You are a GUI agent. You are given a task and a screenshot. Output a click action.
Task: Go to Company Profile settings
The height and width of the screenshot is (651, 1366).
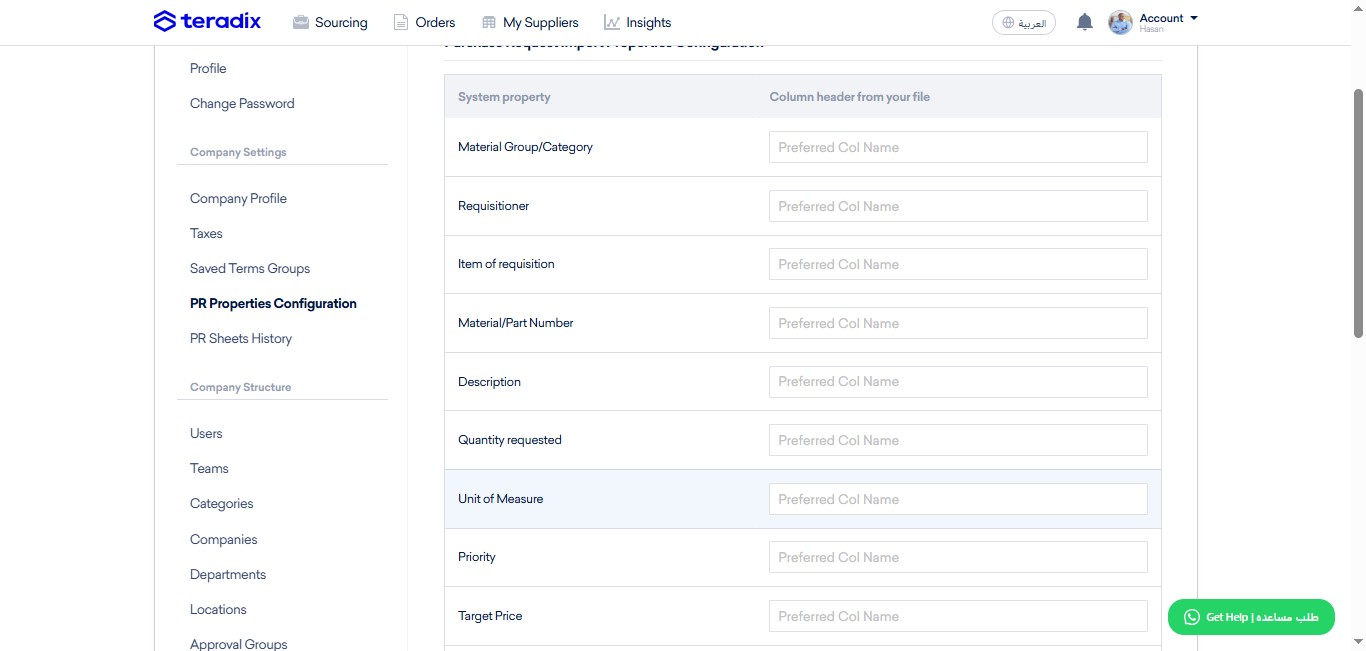click(238, 198)
